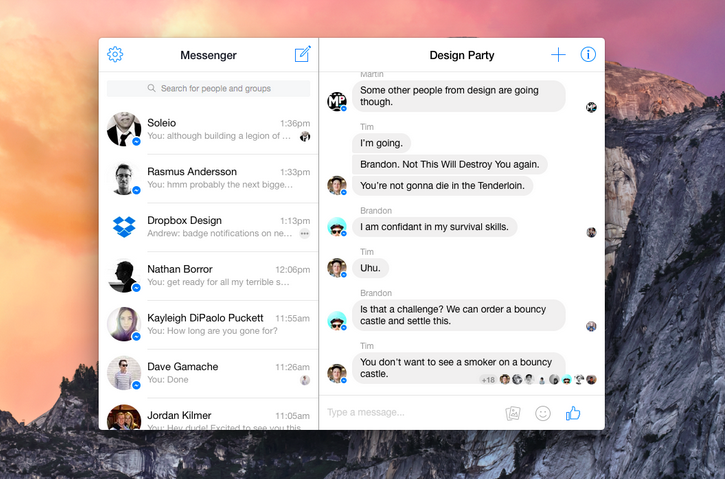Screen dimensions: 725x479
Task: Click Brandon's avatar beside survival skills message
Action: pyautogui.click(x=337, y=227)
